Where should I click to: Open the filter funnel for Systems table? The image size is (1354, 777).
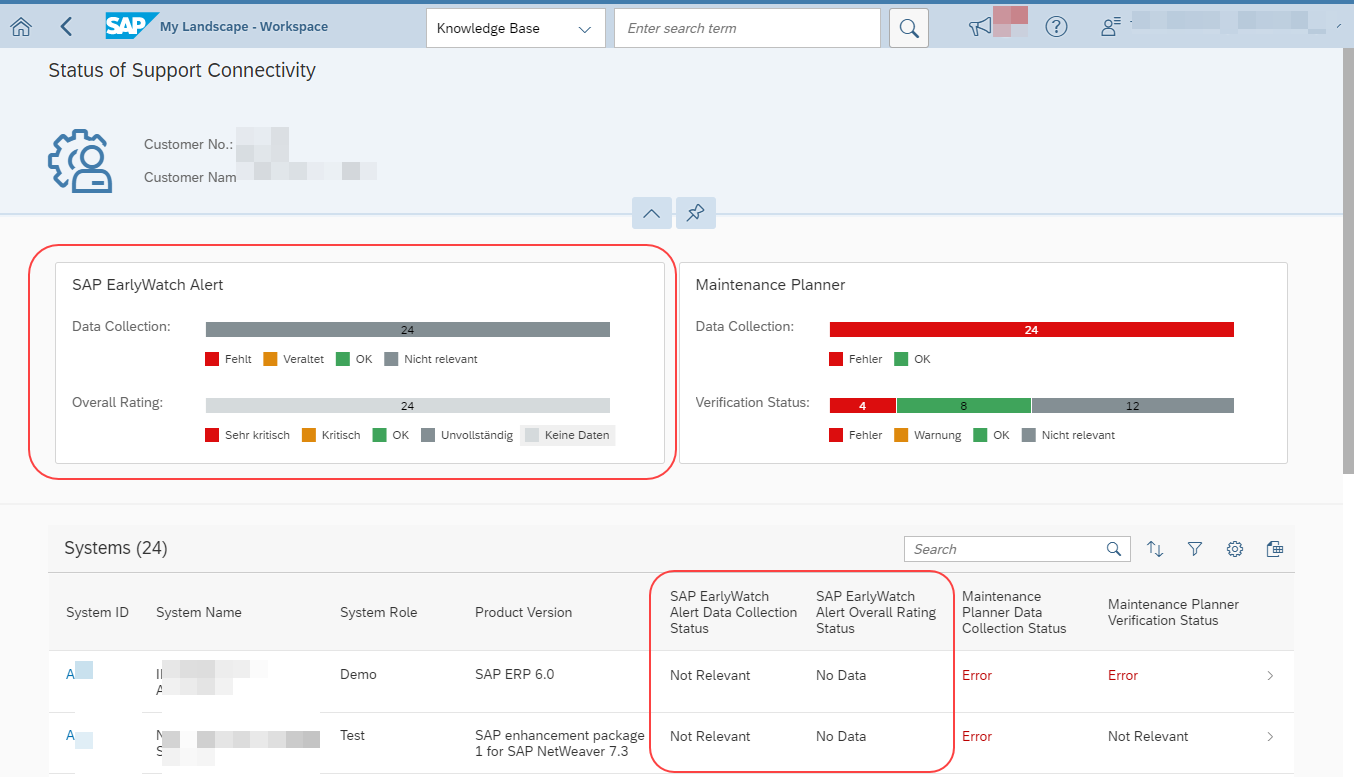click(x=1195, y=549)
